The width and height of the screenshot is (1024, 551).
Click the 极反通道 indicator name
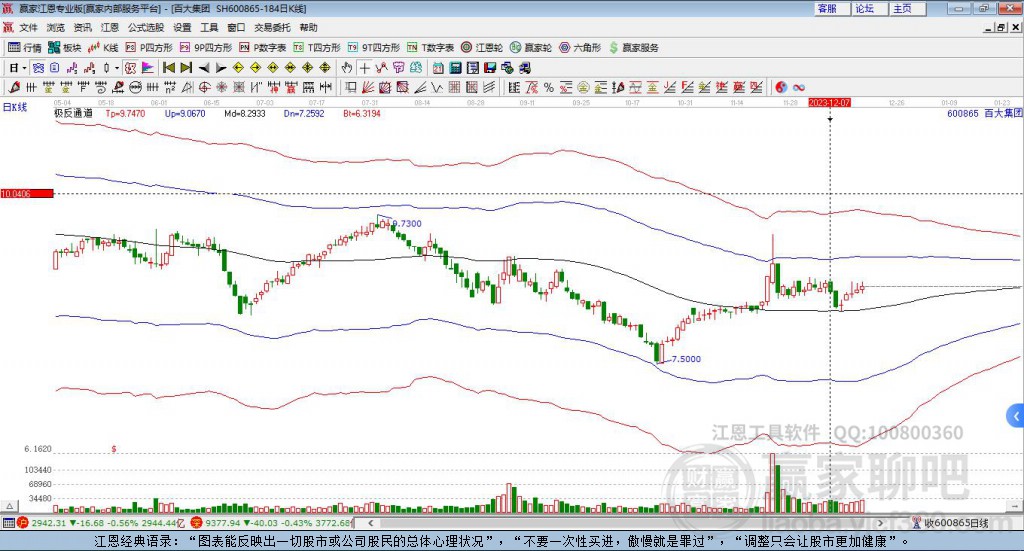pyautogui.click(x=73, y=113)
